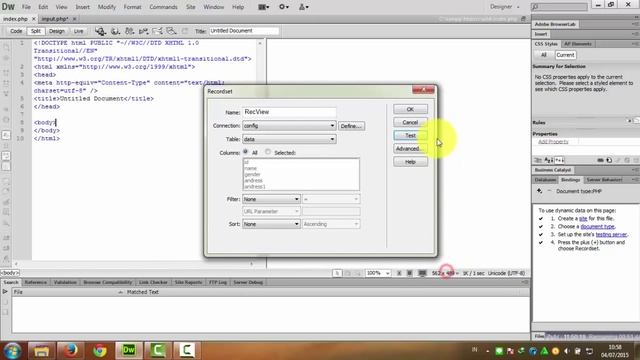Click the Preview in Browser globe icon
The height and width of the screenshot is (360, 640).
115,31
